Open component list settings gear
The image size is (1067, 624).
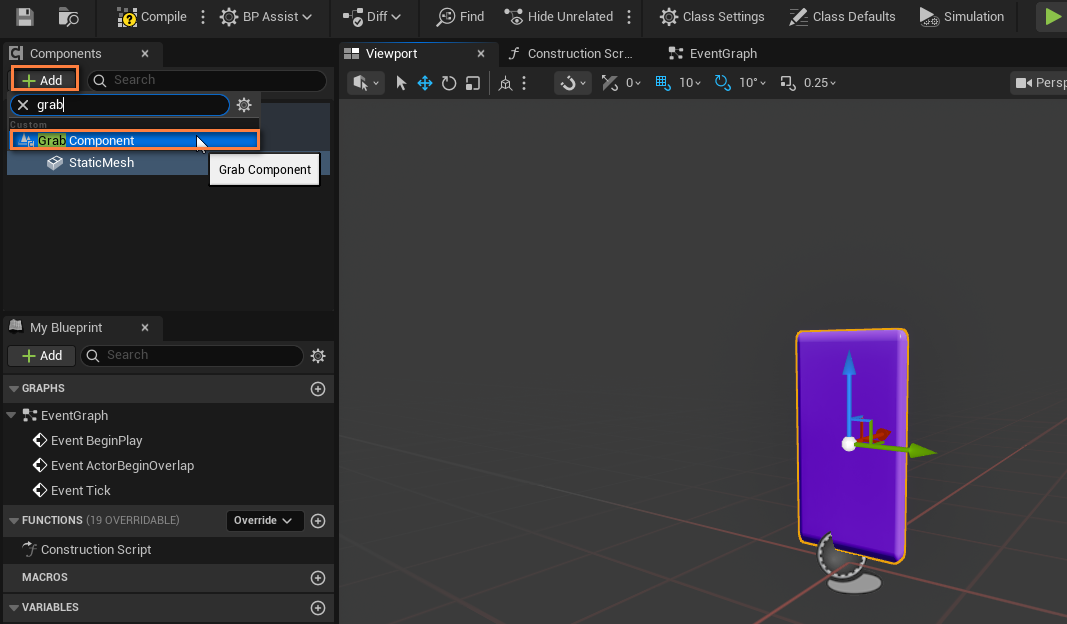(244, 104)
